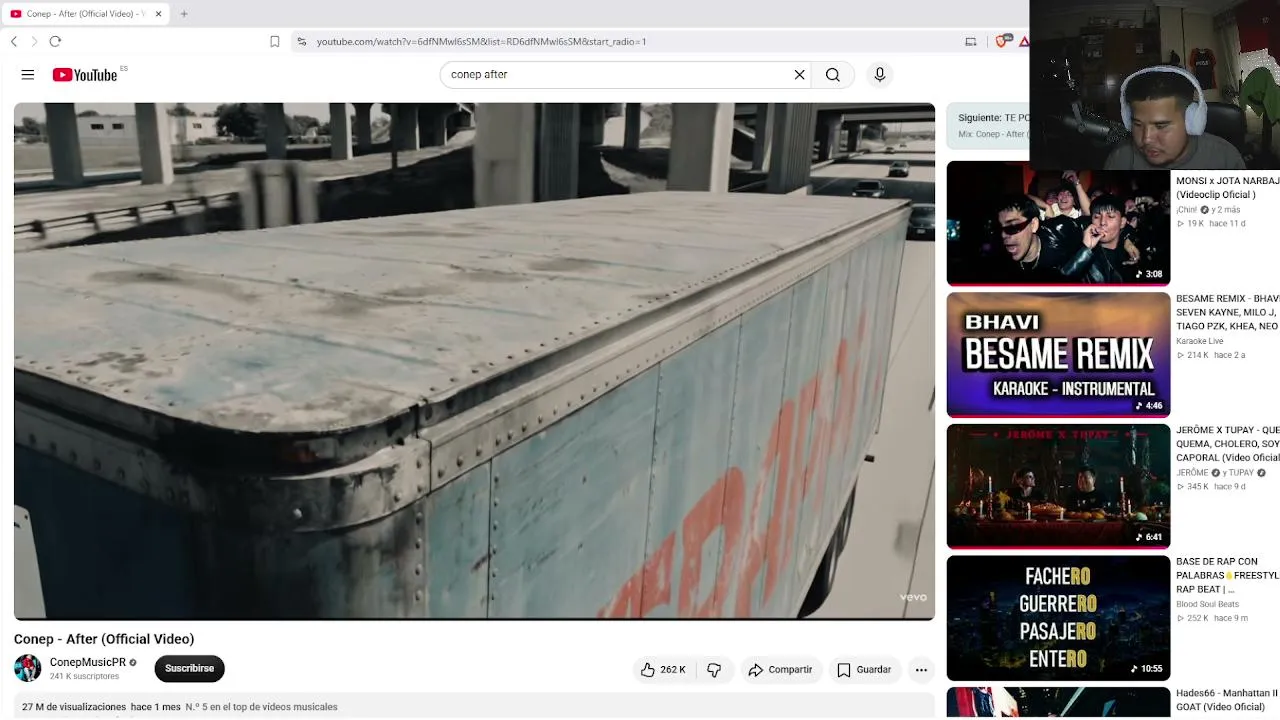Open the cast/media icon in the address bar
This screenshot has height=720, width=1280.
[970, 41]
